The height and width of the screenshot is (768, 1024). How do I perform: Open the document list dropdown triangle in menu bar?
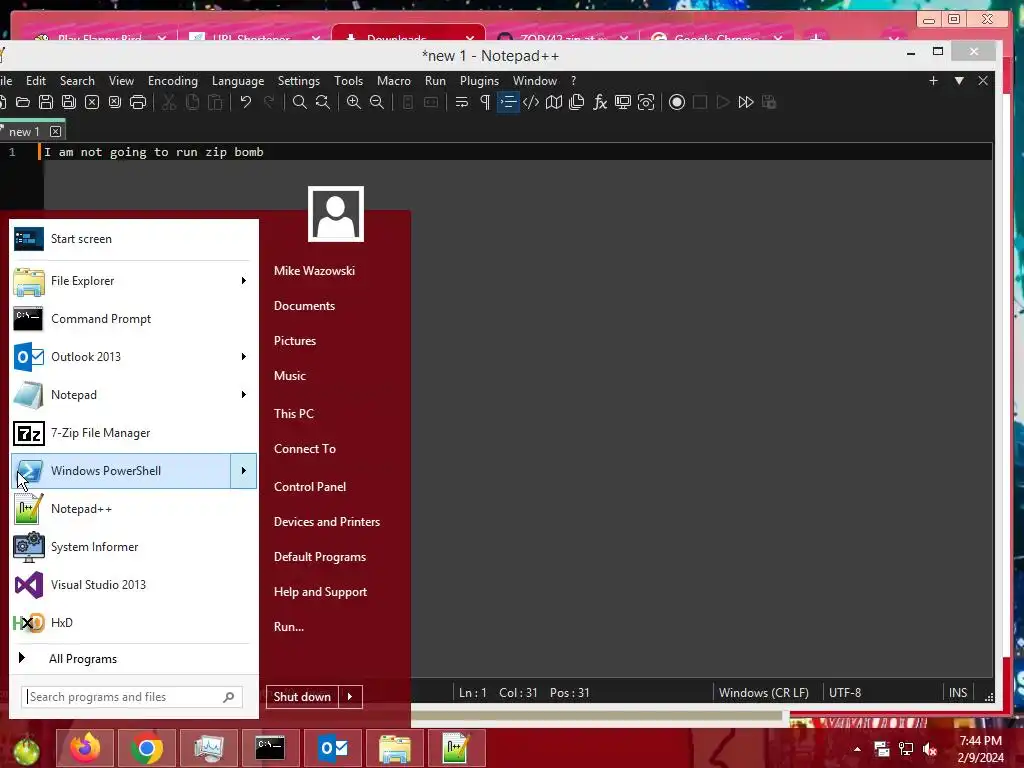pyautogui.click(x=959, y=80)
